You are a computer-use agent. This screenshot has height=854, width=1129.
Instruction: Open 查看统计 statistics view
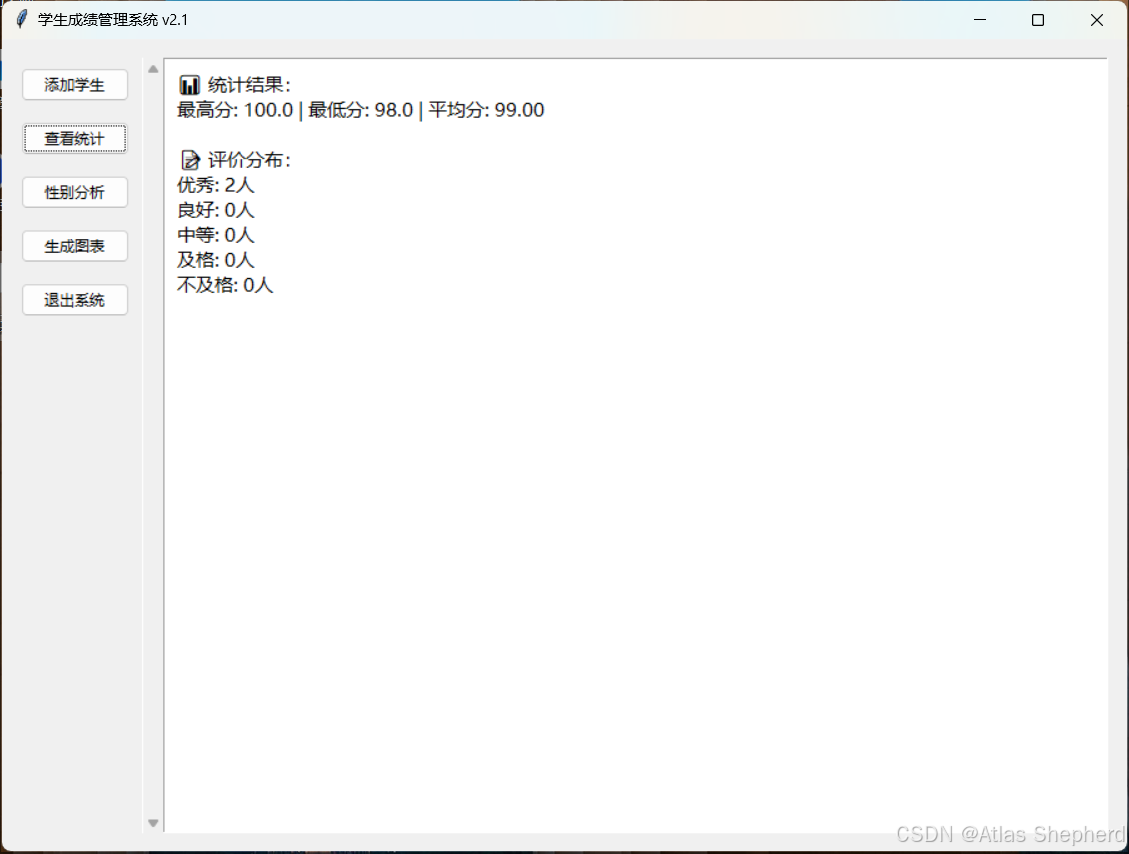coord(75,138)
